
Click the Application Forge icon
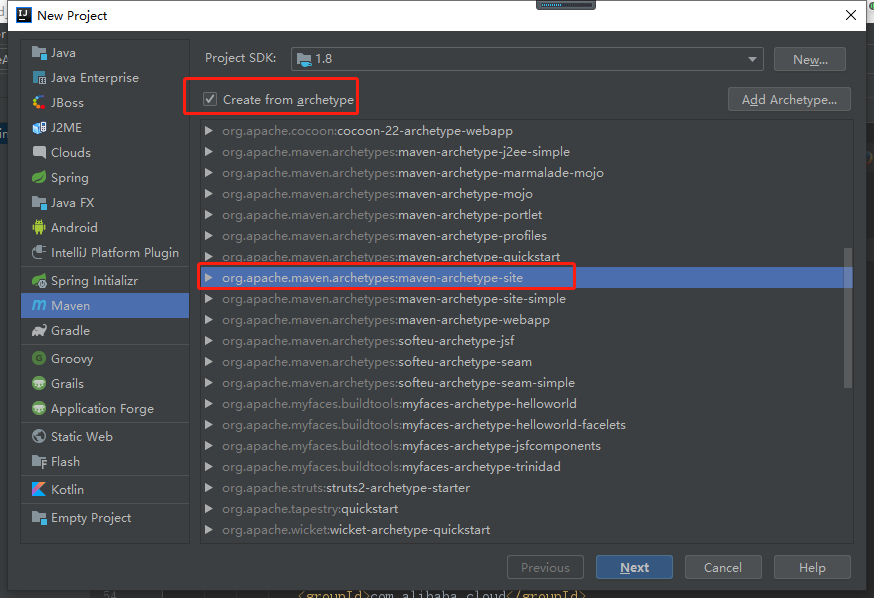pyautogui.click(x=39, y=409)
